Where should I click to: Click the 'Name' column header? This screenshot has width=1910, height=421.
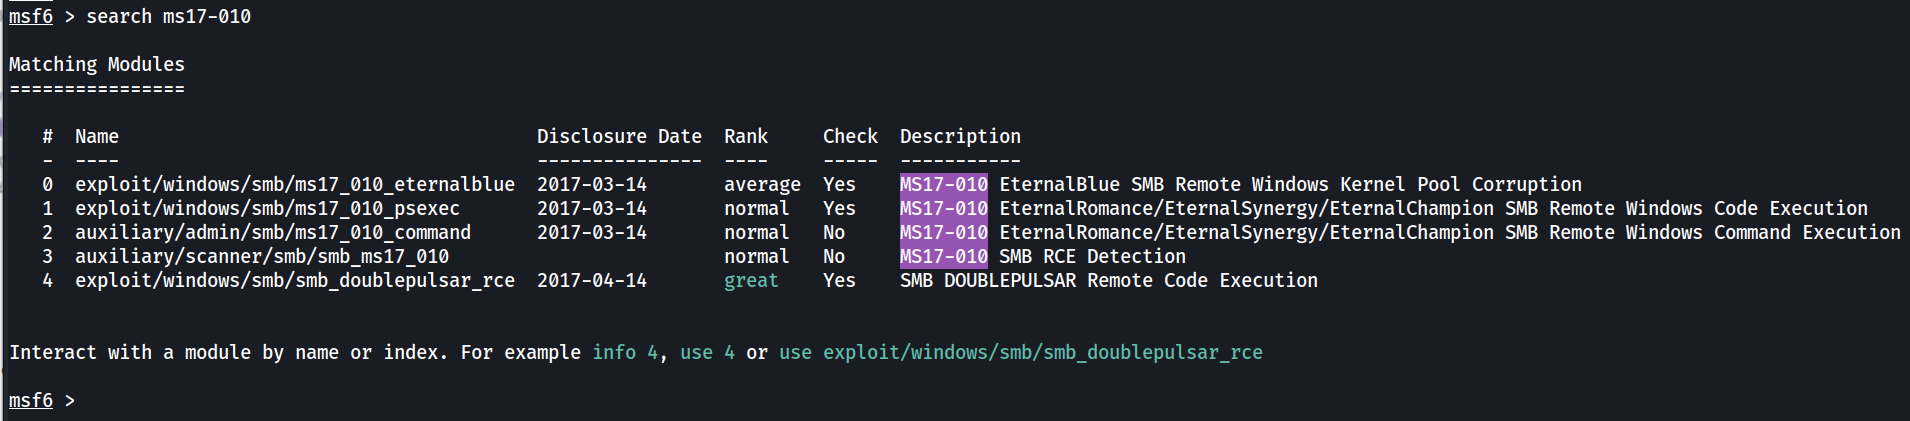click(97, 137)
